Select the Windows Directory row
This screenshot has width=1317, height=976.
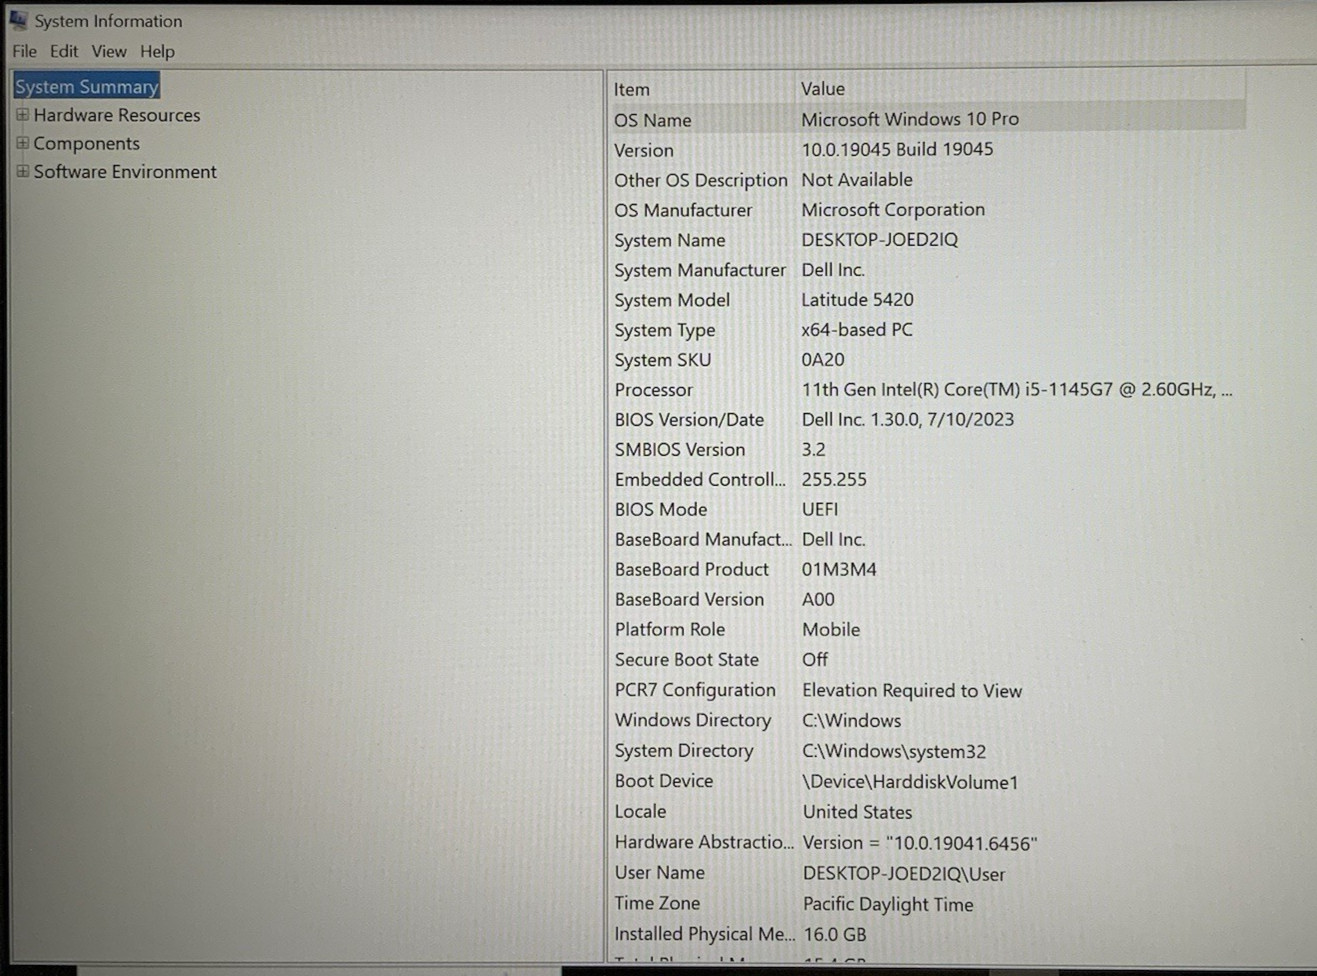pyautogui.click(x=927, y=720)
